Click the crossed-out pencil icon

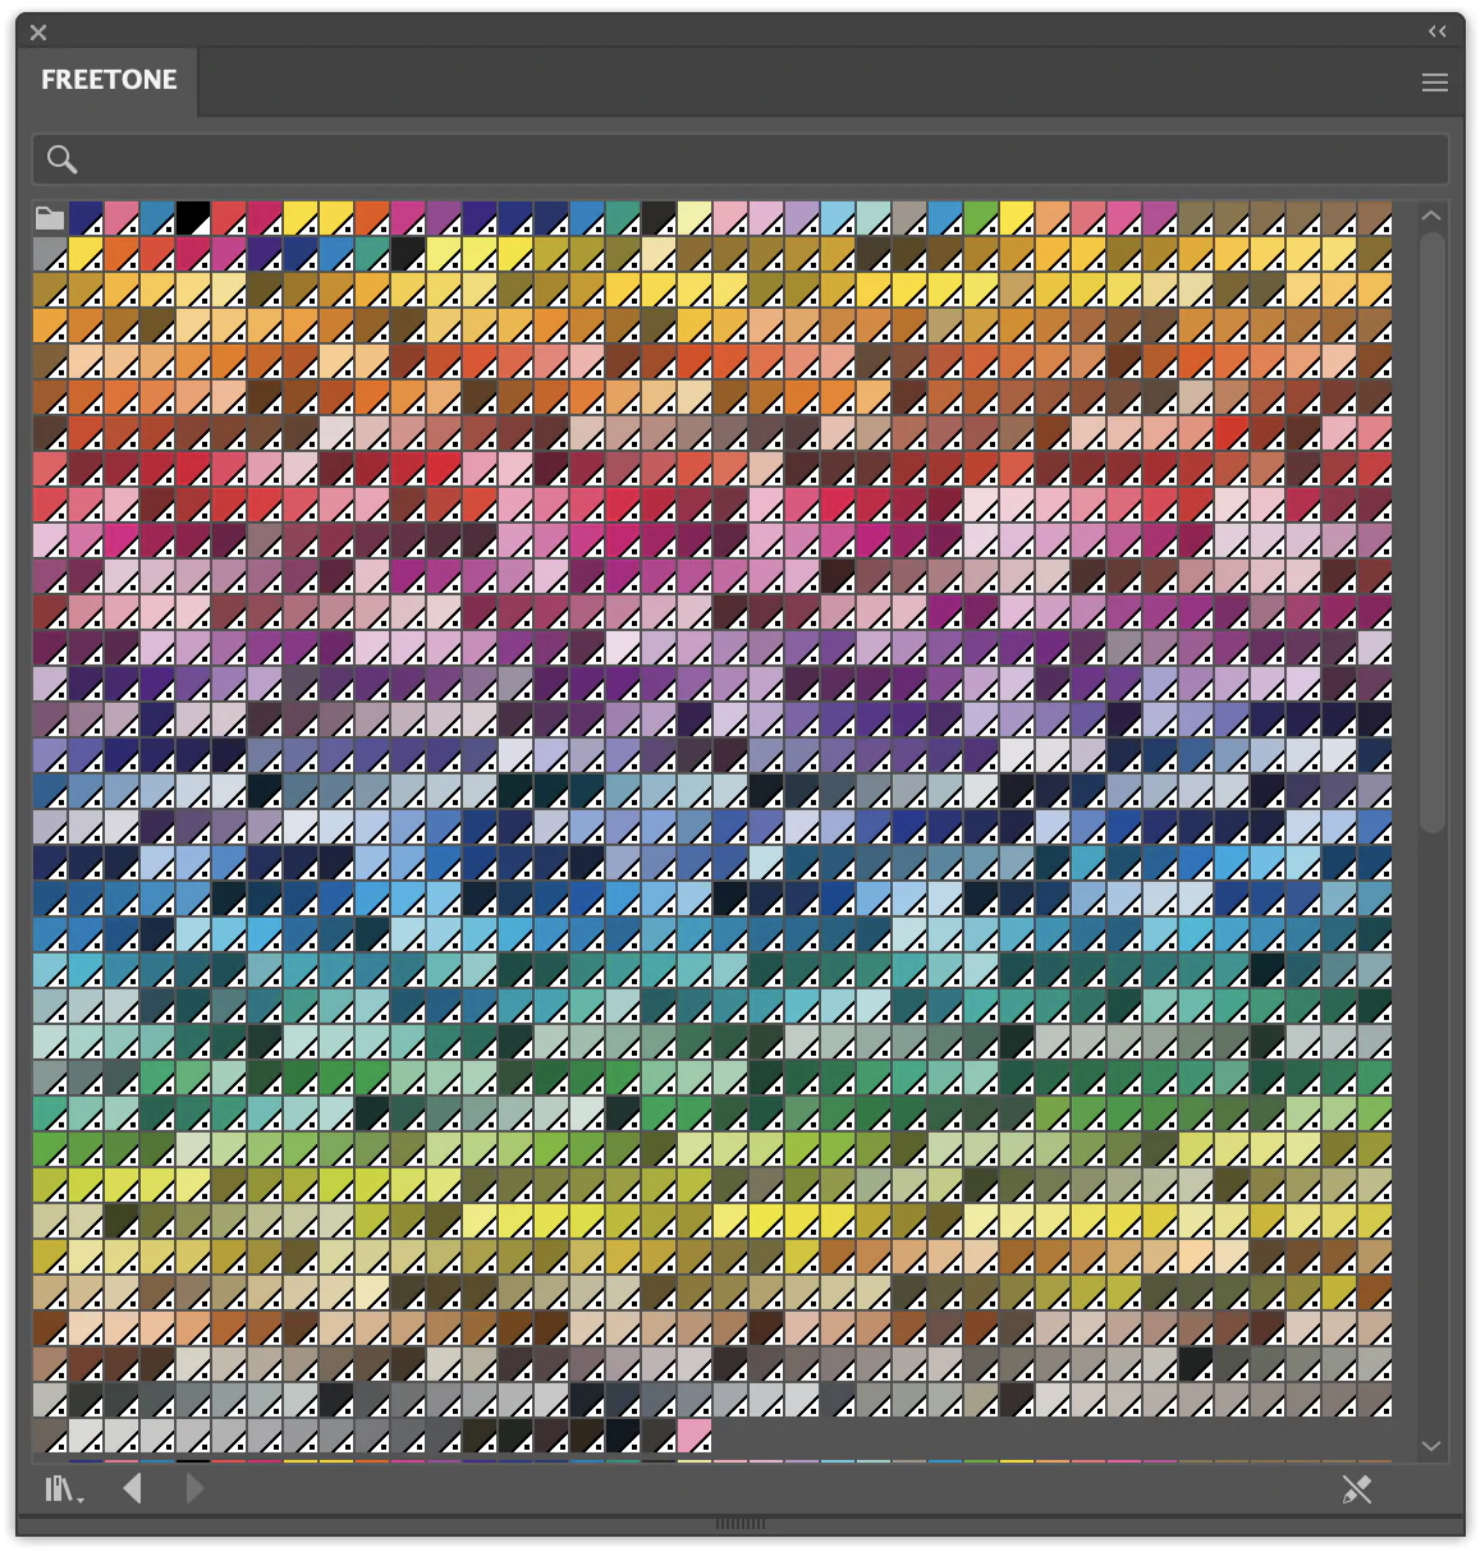(1356, 1490)
